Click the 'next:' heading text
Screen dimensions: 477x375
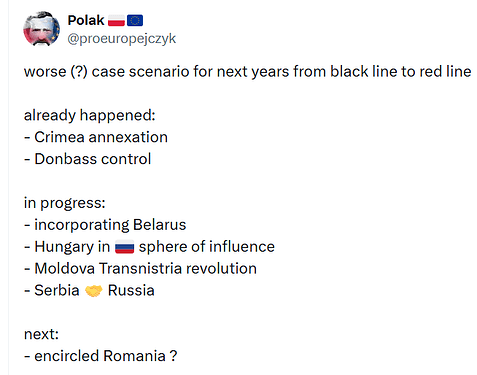pyautogui.click(x=41, y=334)
